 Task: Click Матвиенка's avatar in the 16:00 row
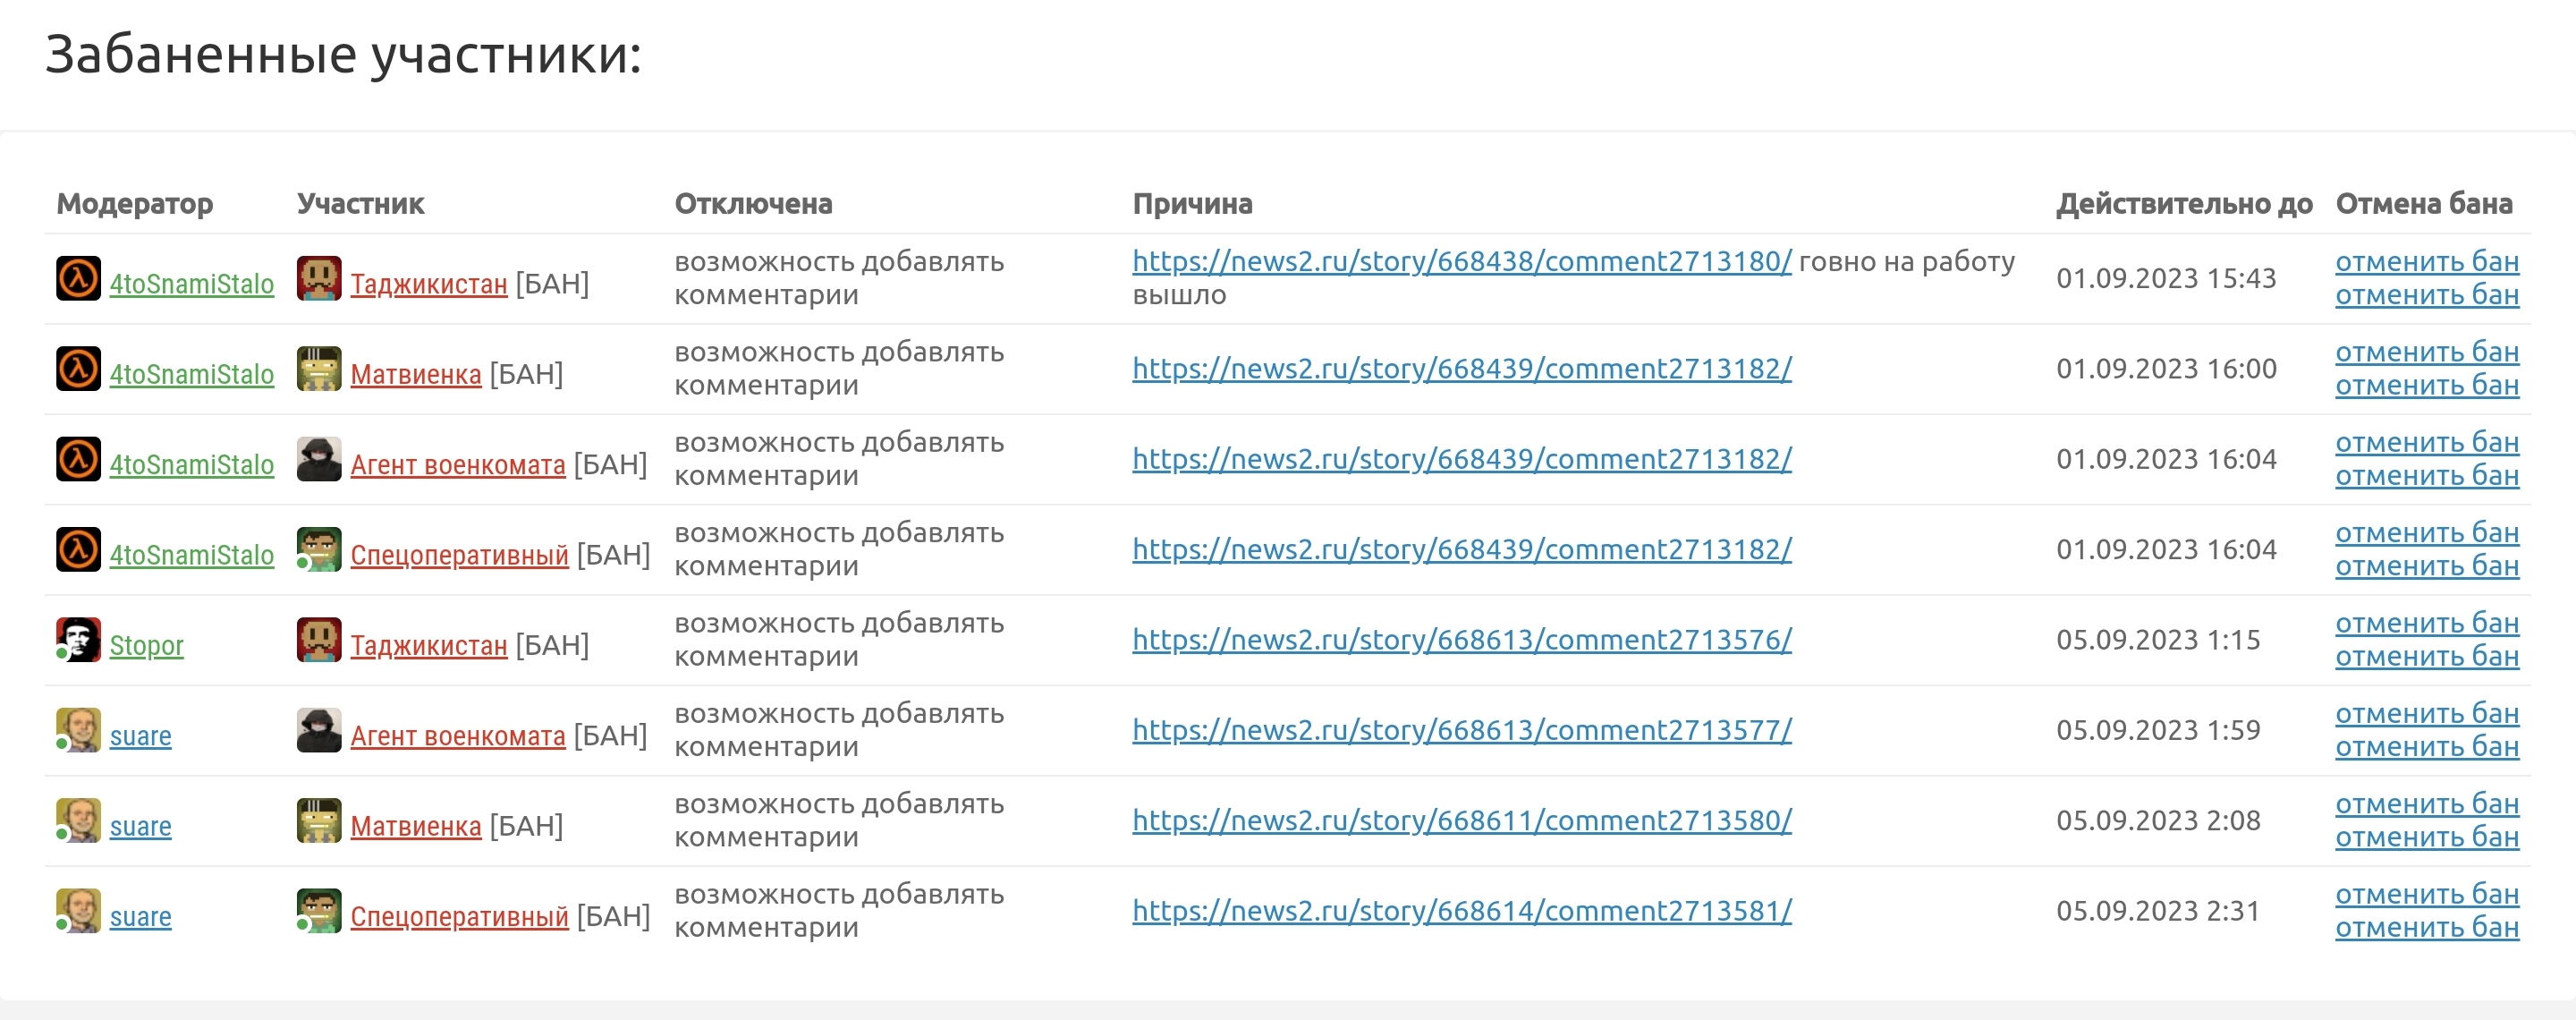[x=319, y=369]
